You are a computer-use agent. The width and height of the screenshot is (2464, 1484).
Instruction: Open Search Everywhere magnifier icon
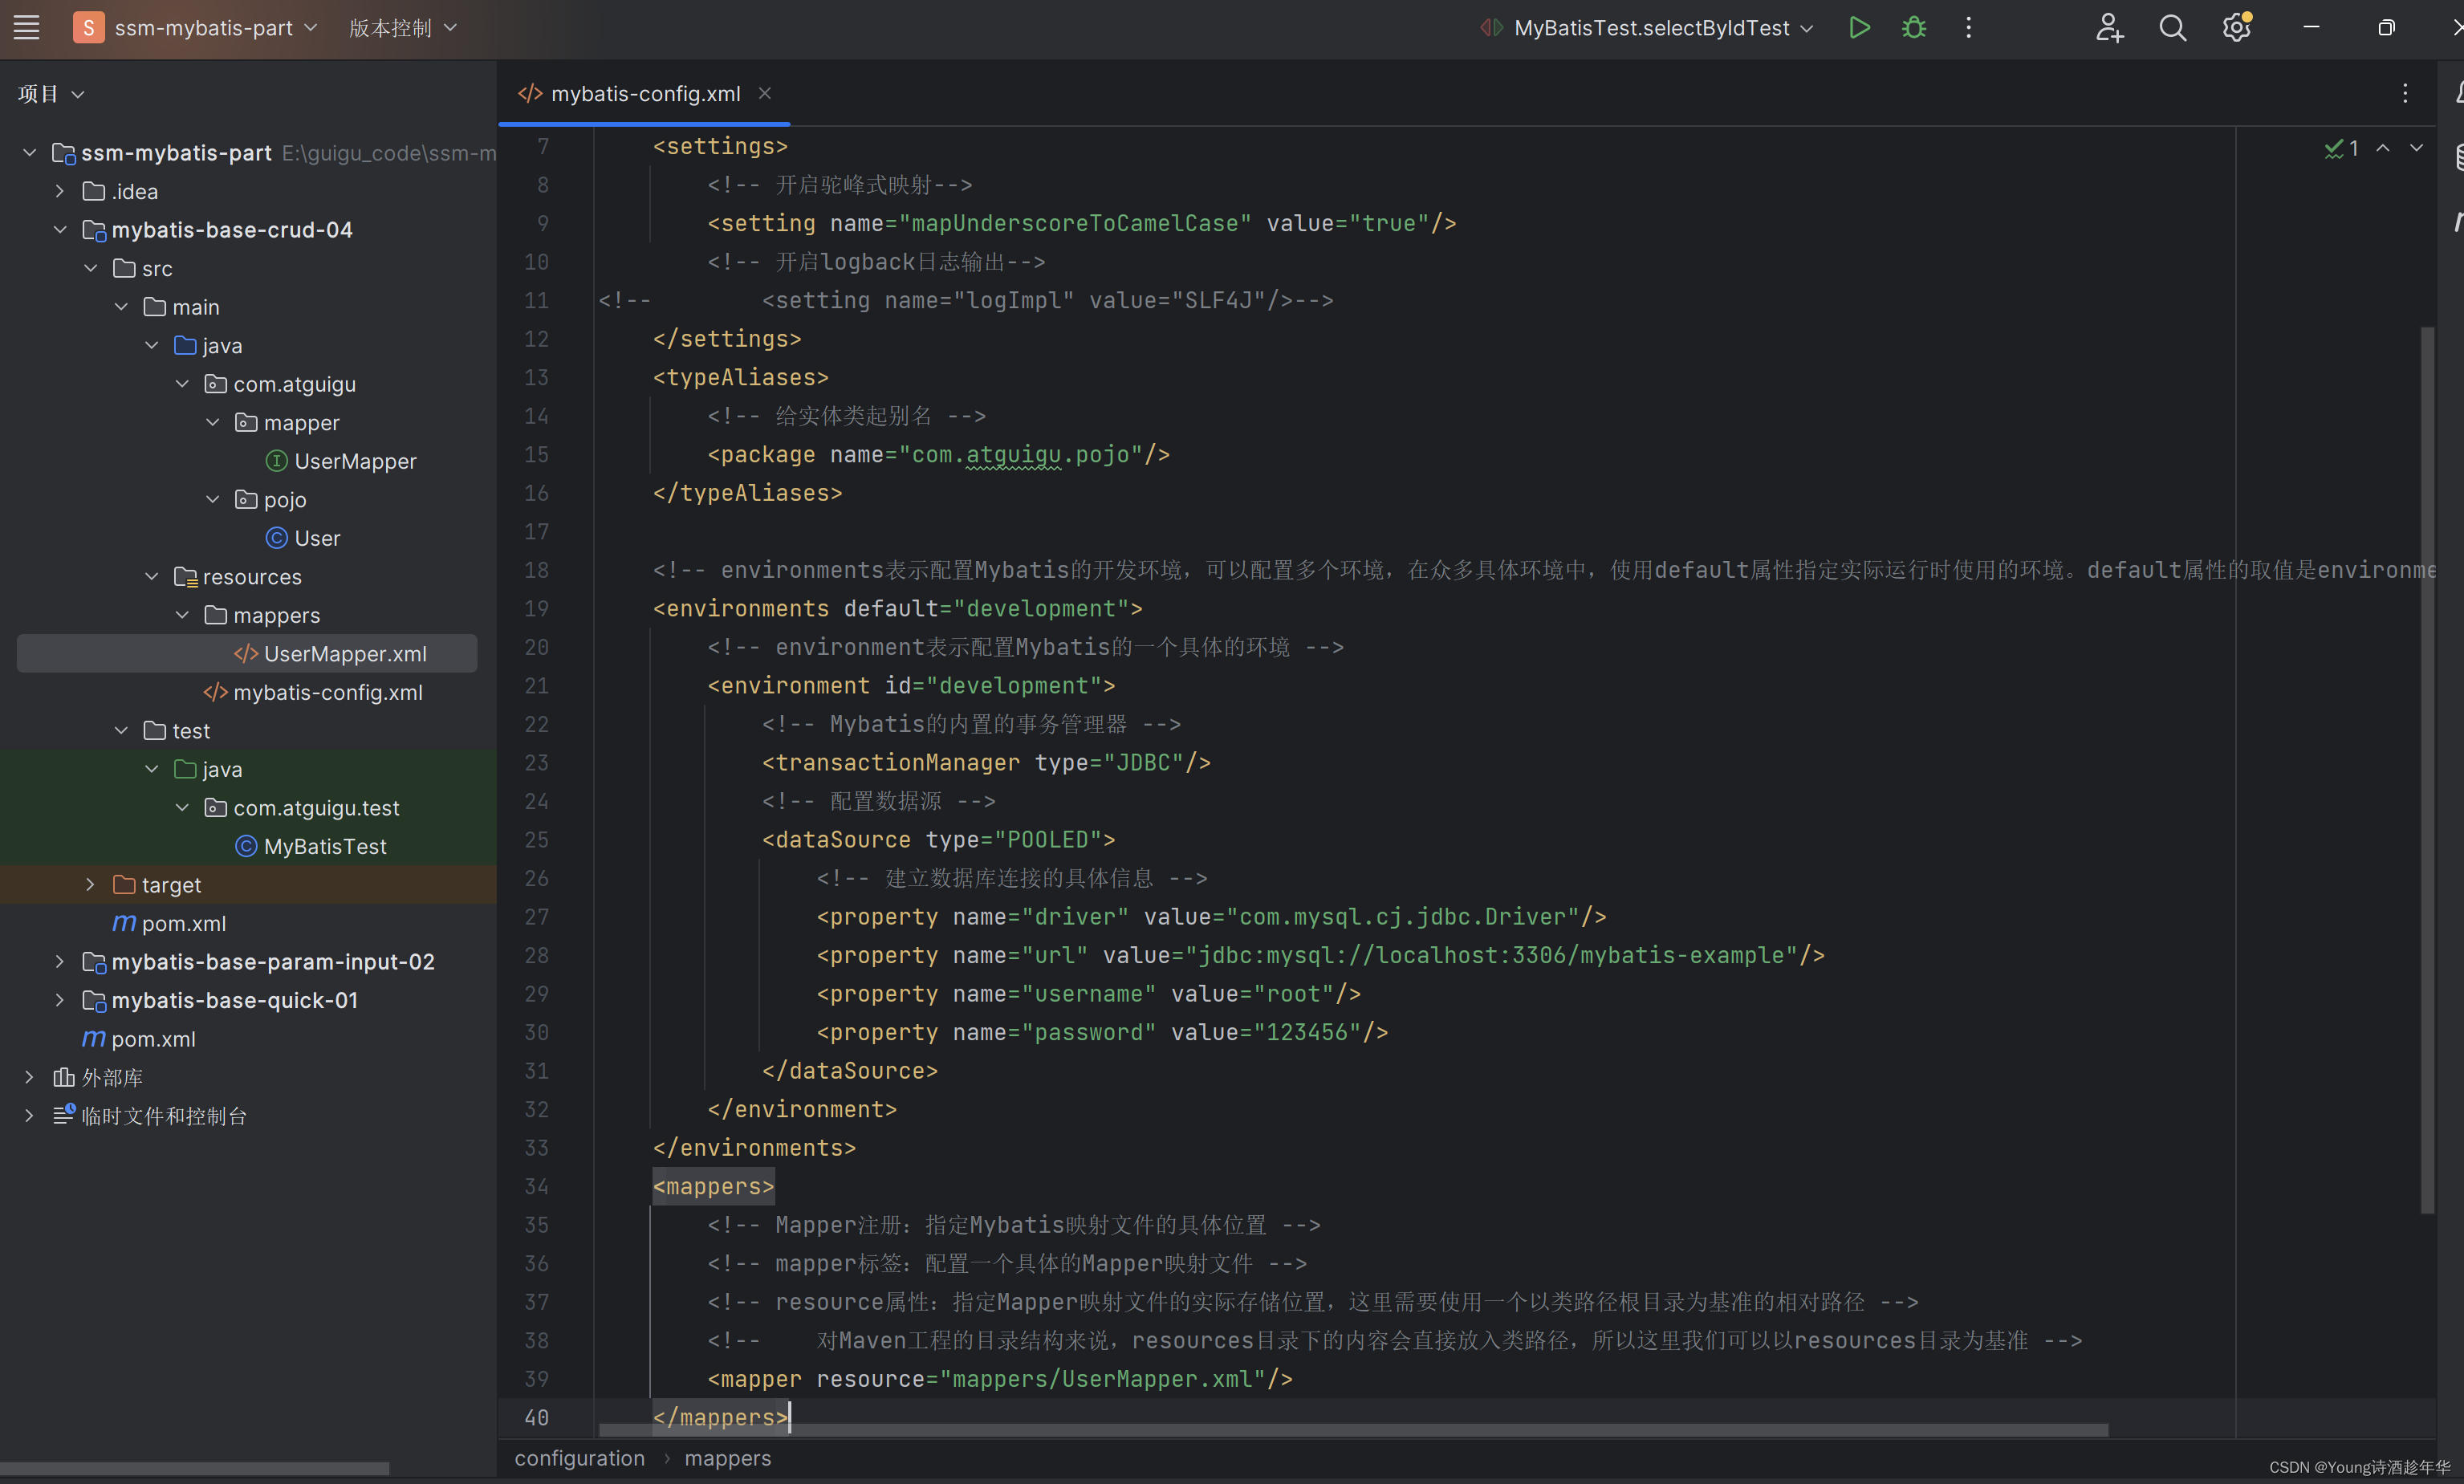pyautogui.click(x=2172, y=28)
